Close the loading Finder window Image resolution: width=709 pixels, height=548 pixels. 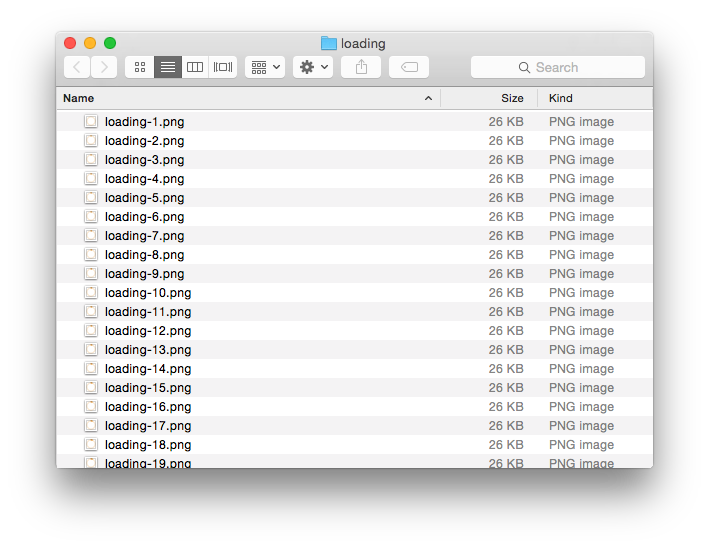(70, 43)
